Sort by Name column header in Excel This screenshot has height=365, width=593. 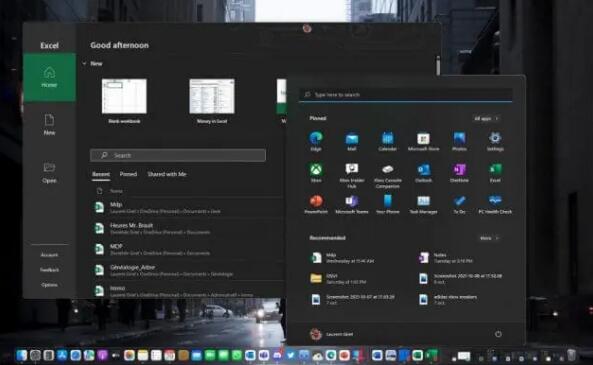pos(116,191)
